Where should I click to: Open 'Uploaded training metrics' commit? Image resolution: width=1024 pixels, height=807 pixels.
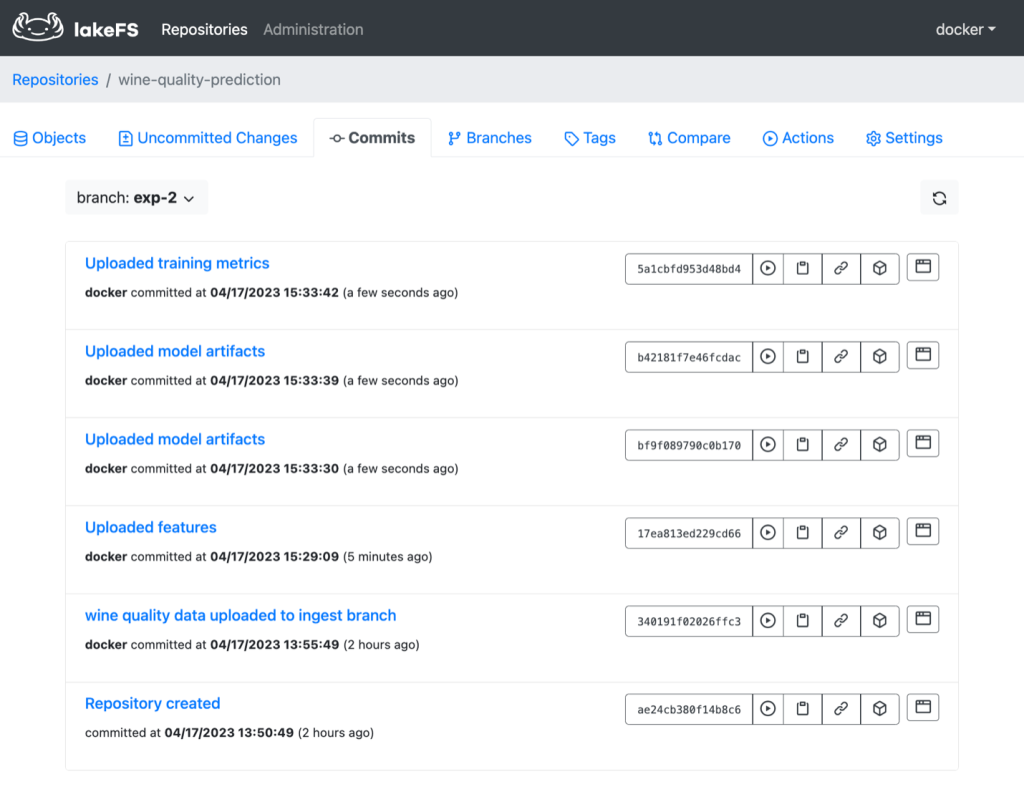click(x=177, y=263)
